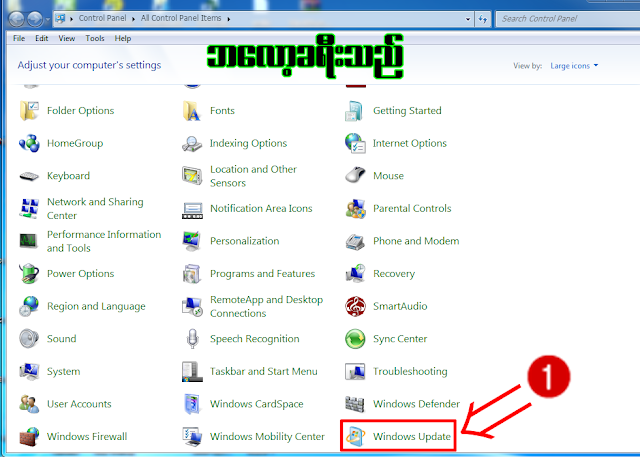Image resolution: width=640 pixels, height=457 pixels.
Task: Open the Recovery icon
Action: [355, 273]
